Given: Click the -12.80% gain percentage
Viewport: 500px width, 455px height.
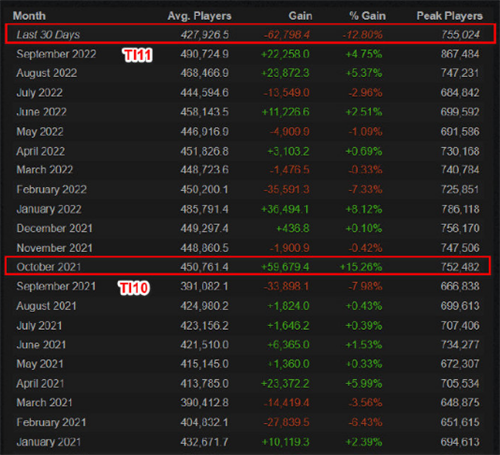Looking at the screenshot, I should point(363,34).
